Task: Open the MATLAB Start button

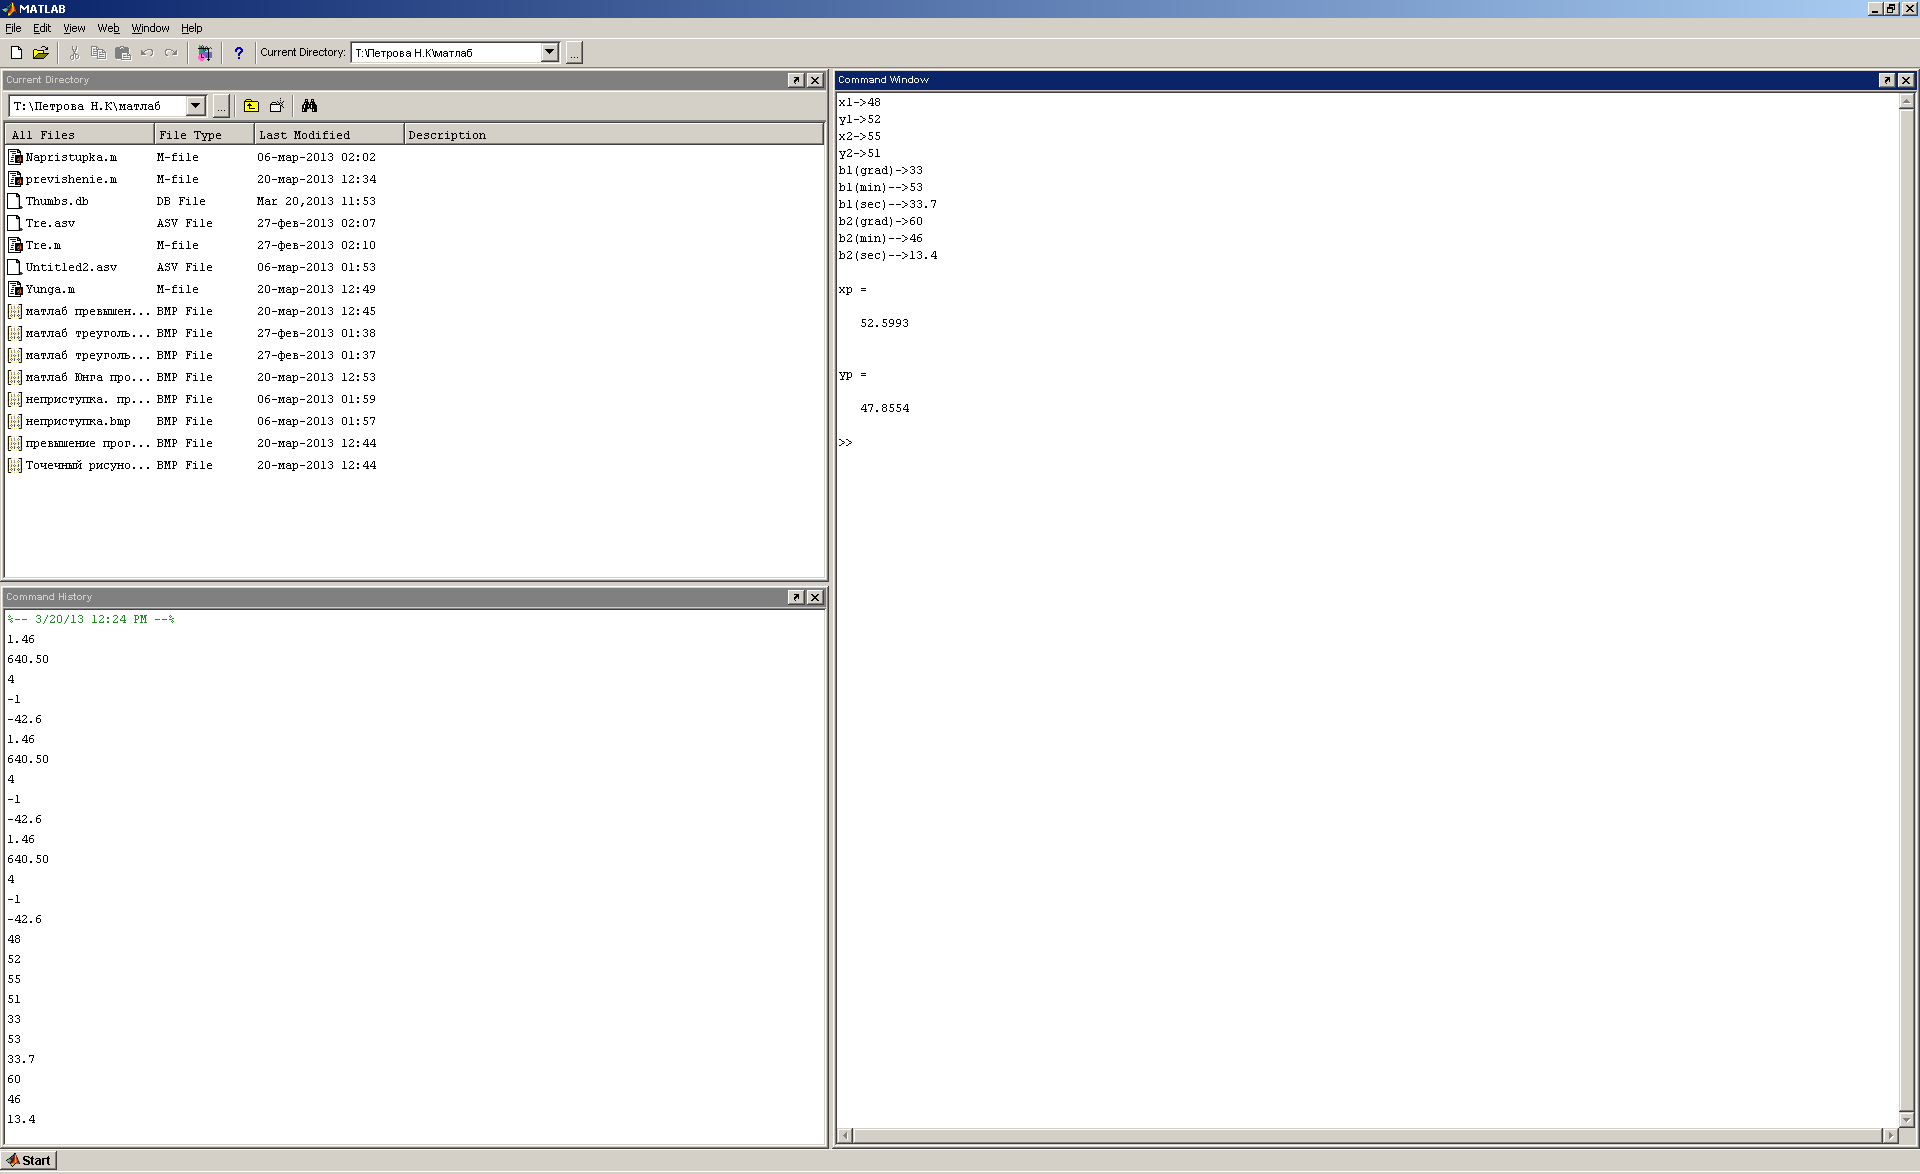Action: pos(29,1160)
